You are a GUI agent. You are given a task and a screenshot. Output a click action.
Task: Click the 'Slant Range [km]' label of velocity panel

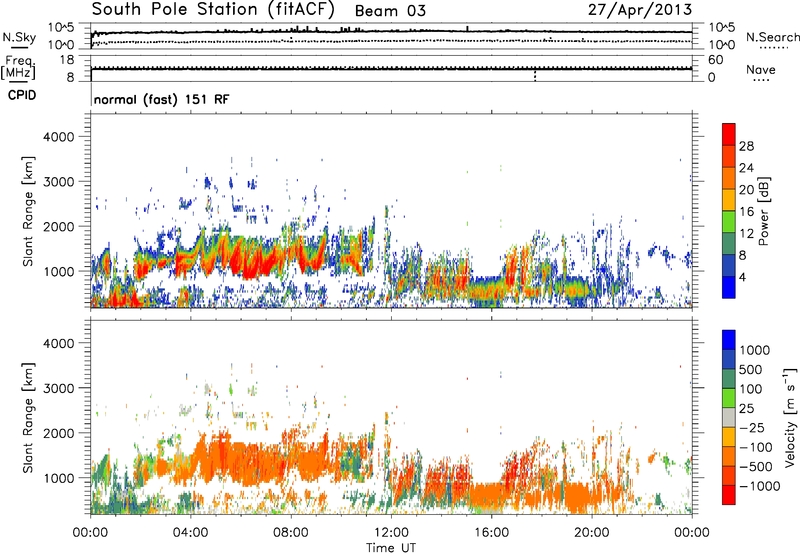(x=28, y=417)
